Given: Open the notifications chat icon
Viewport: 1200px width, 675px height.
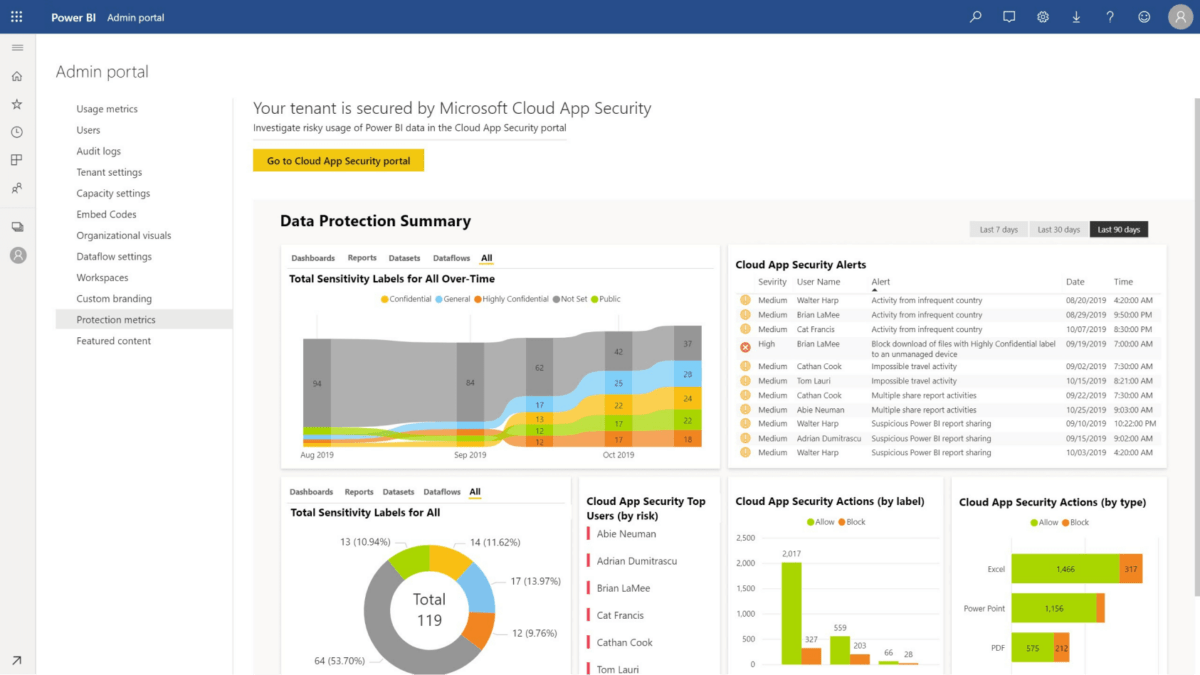Looking at the screenshot, I should [x=1009, y=17].
